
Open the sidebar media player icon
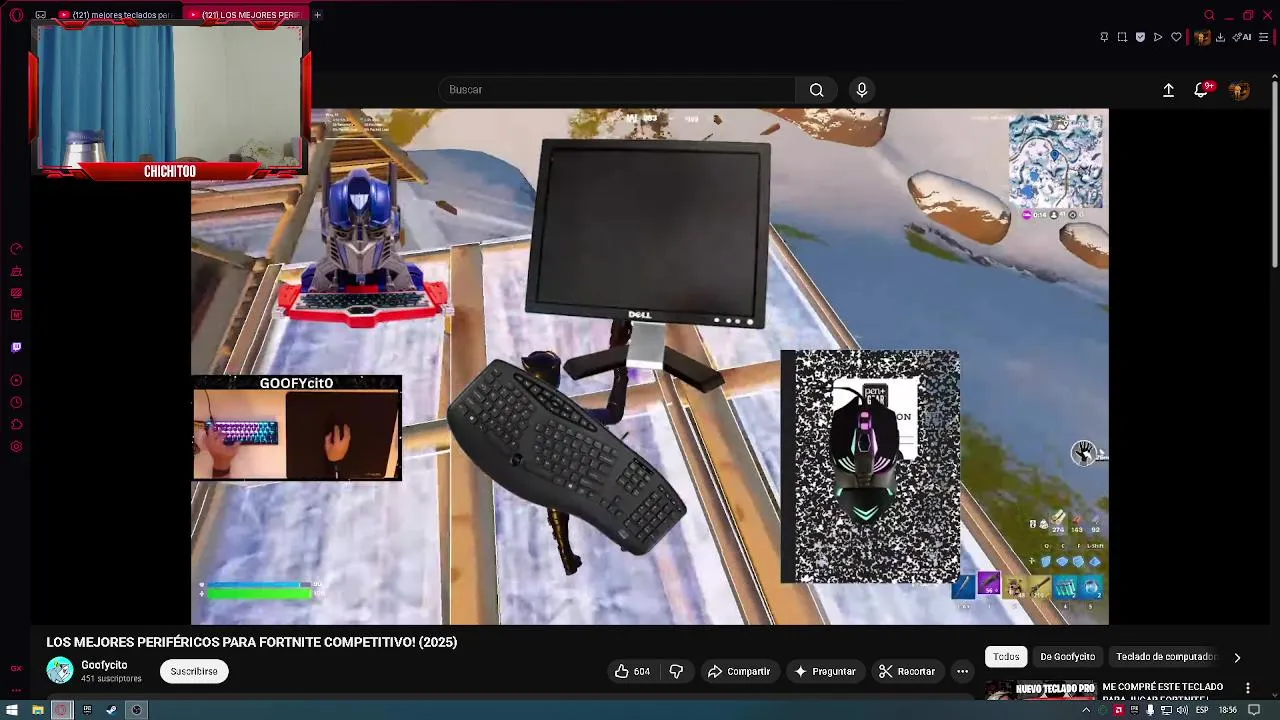pyautogui.click(x=16, y=380)
